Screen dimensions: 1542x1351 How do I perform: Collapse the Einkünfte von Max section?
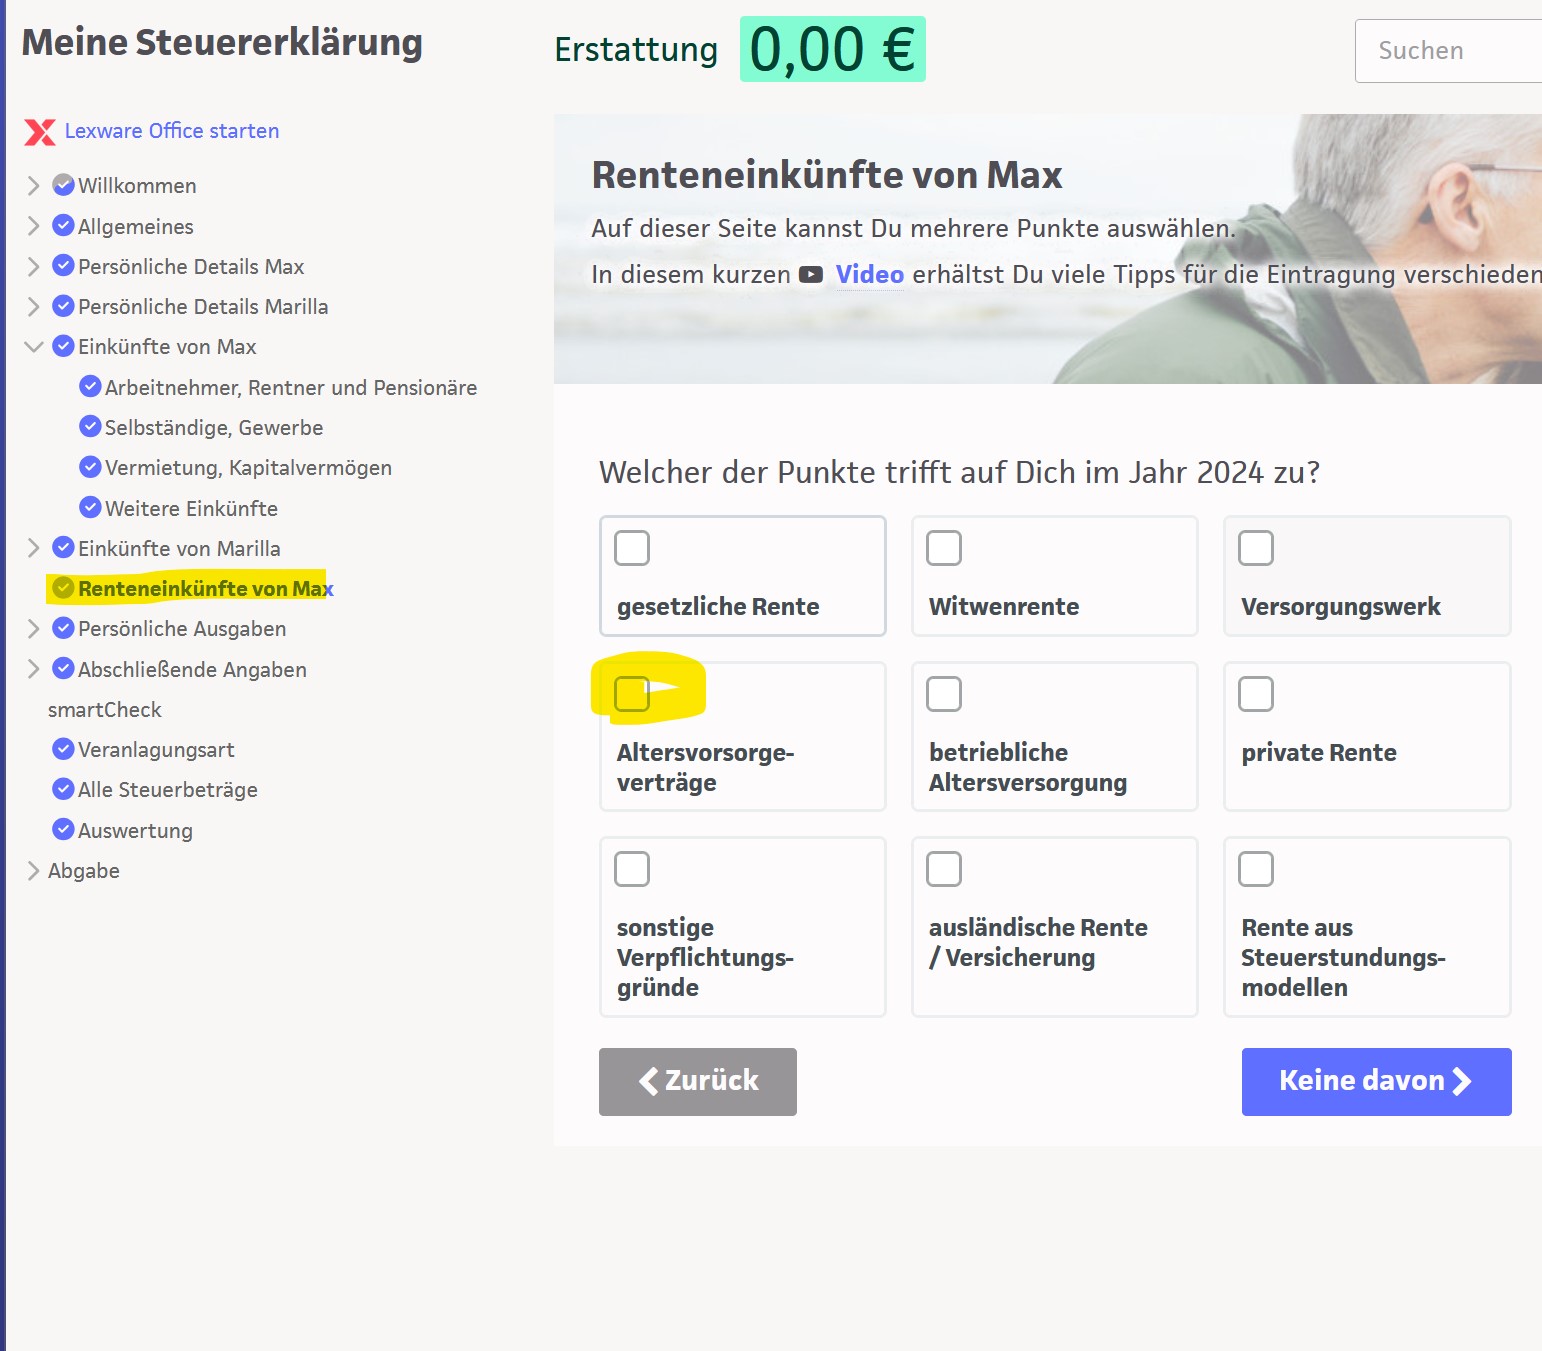coord(33,347)
